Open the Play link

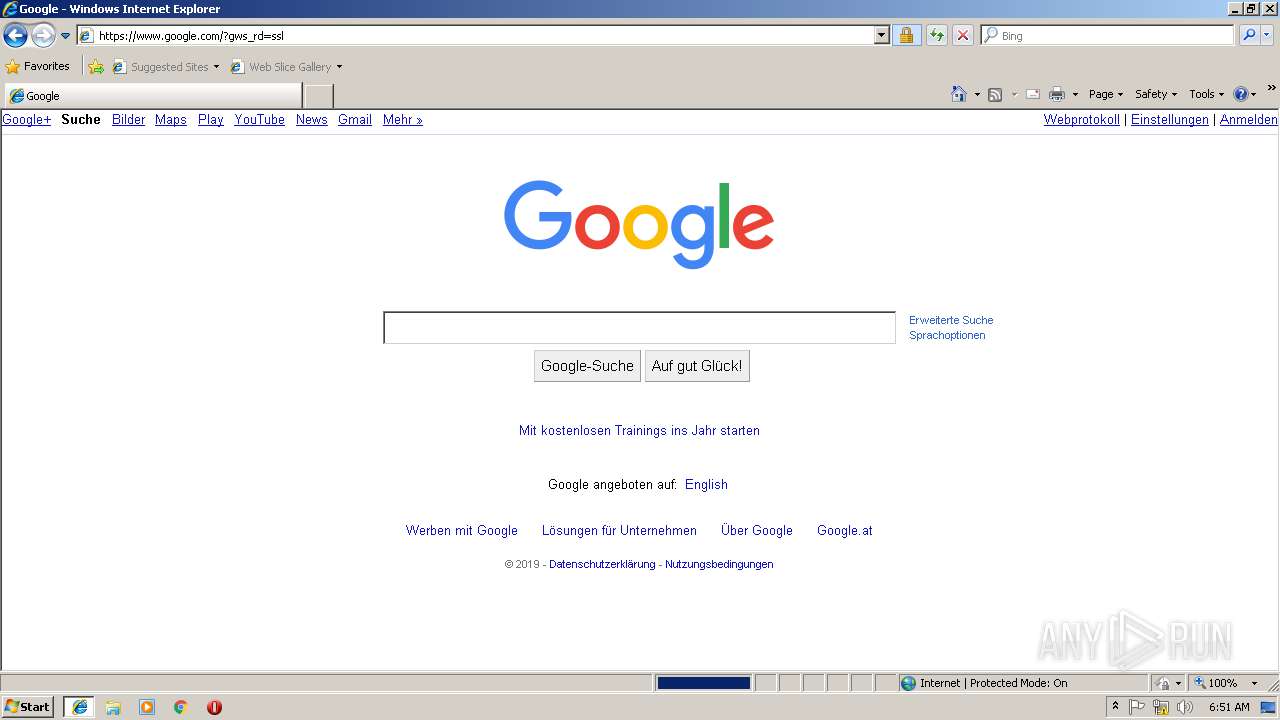point(210,120)
